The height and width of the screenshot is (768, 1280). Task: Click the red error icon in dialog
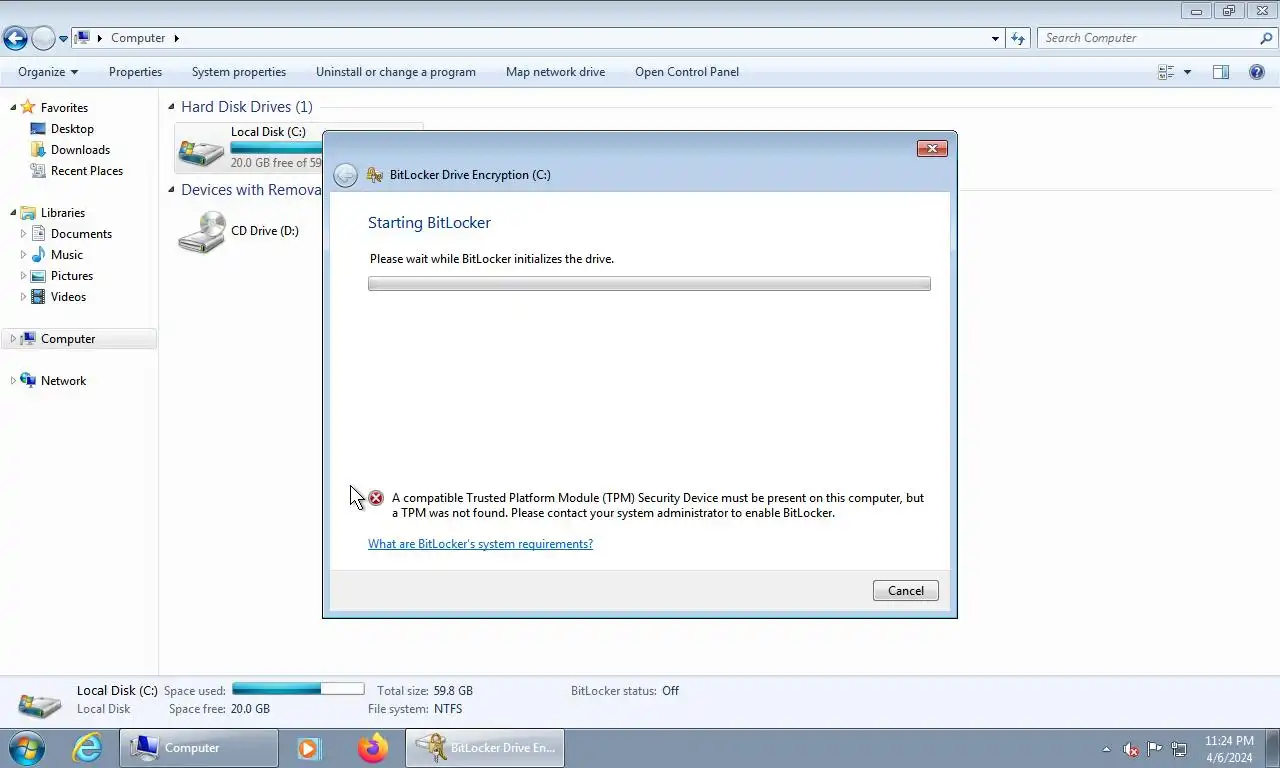376,498
